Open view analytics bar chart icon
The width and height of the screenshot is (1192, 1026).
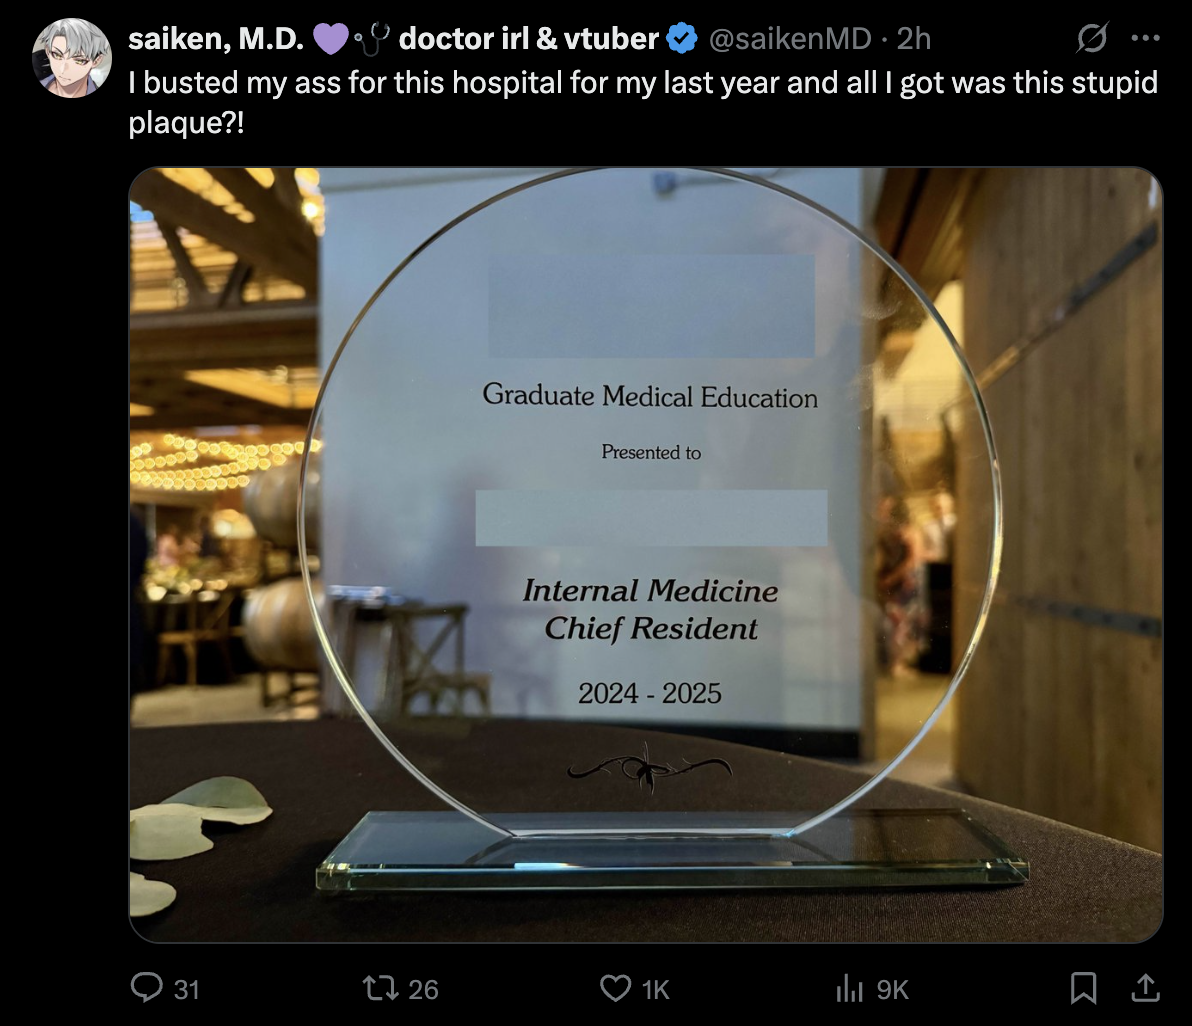point(850,988)
